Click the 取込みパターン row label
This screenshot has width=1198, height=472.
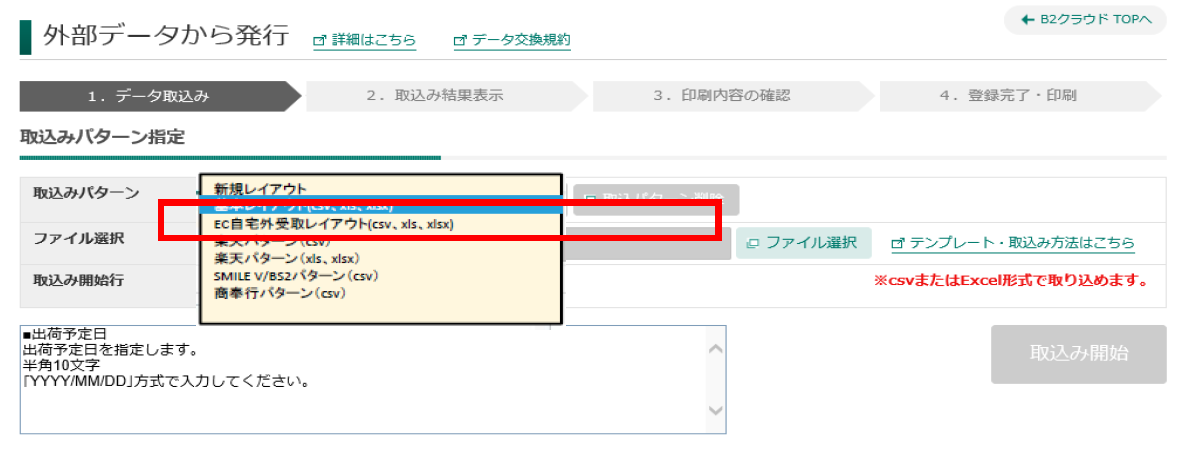tap(86, 193)
